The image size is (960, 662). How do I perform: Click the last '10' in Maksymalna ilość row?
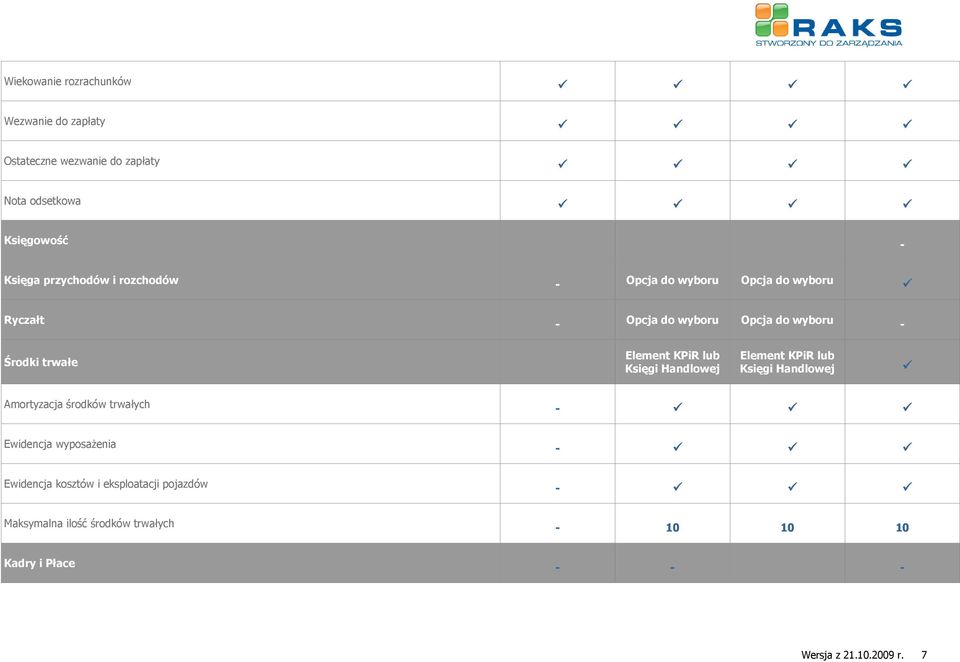902,527
